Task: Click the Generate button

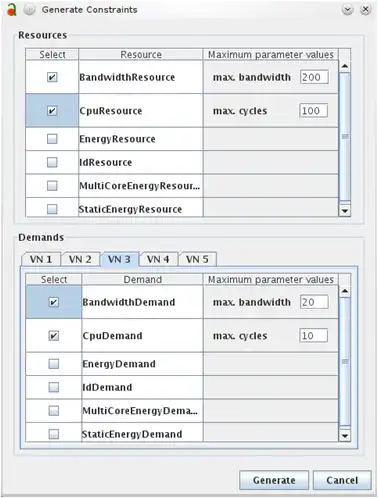Action: (x=274, y=480)
